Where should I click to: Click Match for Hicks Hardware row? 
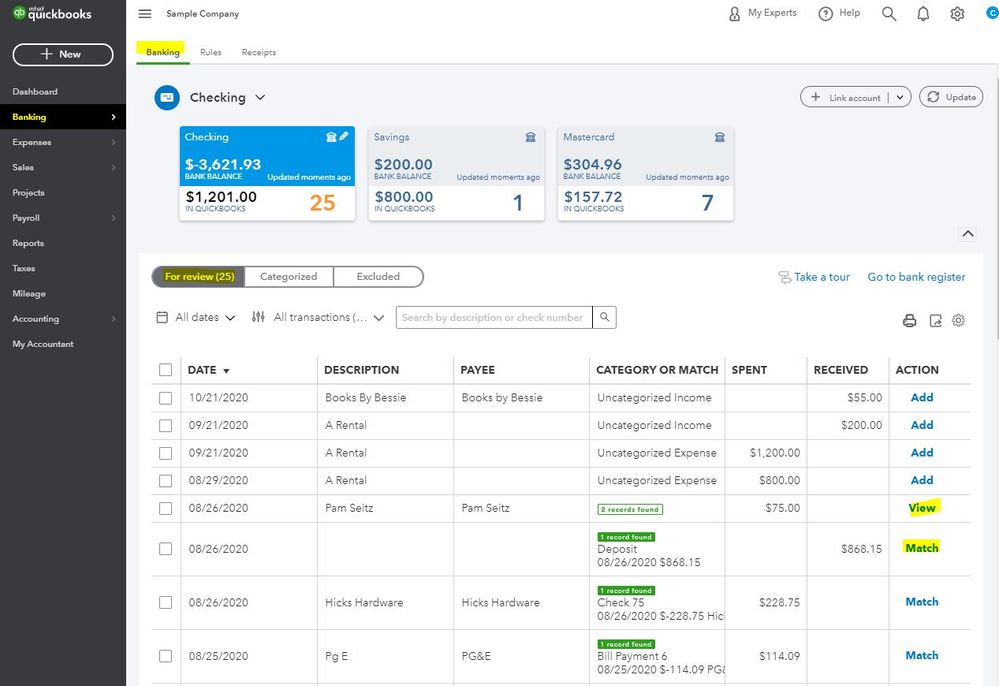921,602
